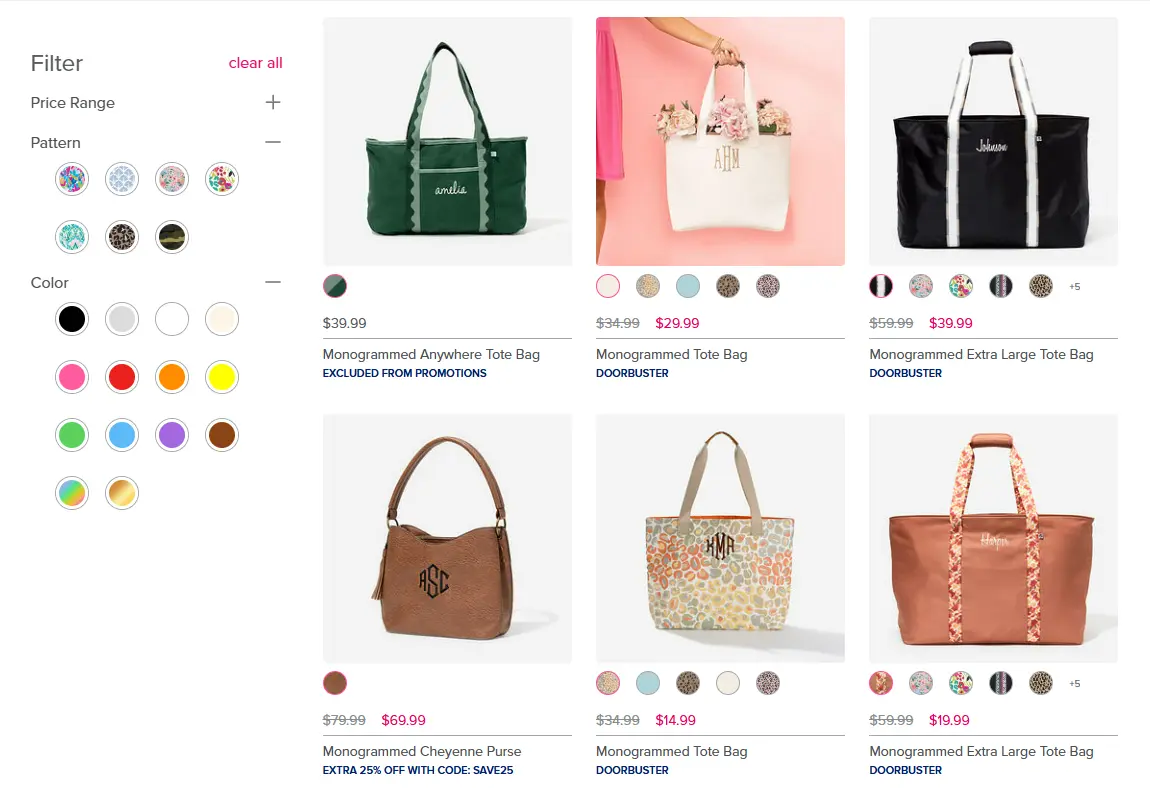This screenshot has width=1150, height=801.
Task: Select the gold color filter
Action: (121, 493)
